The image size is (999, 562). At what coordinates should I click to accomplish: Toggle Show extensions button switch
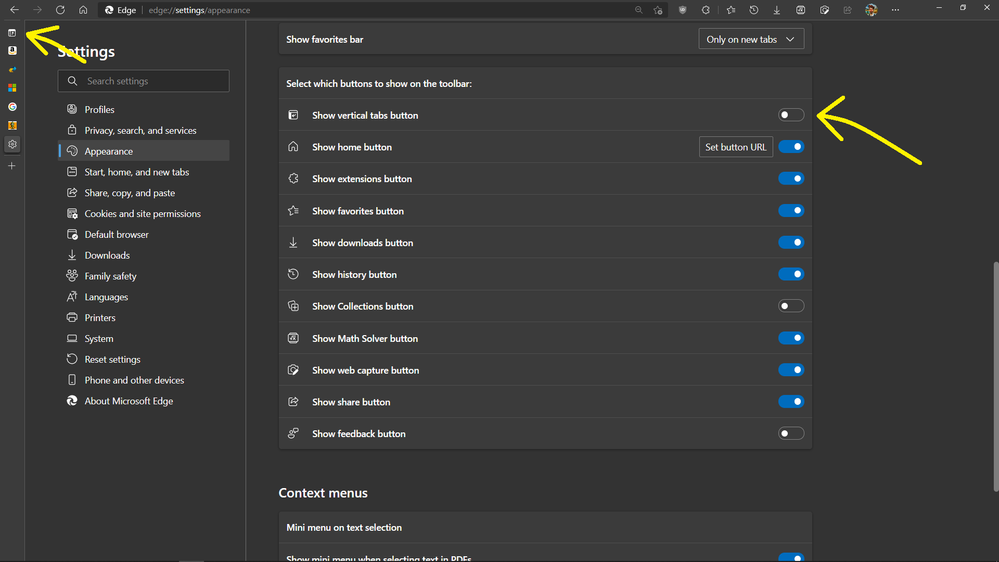point(791,179)
